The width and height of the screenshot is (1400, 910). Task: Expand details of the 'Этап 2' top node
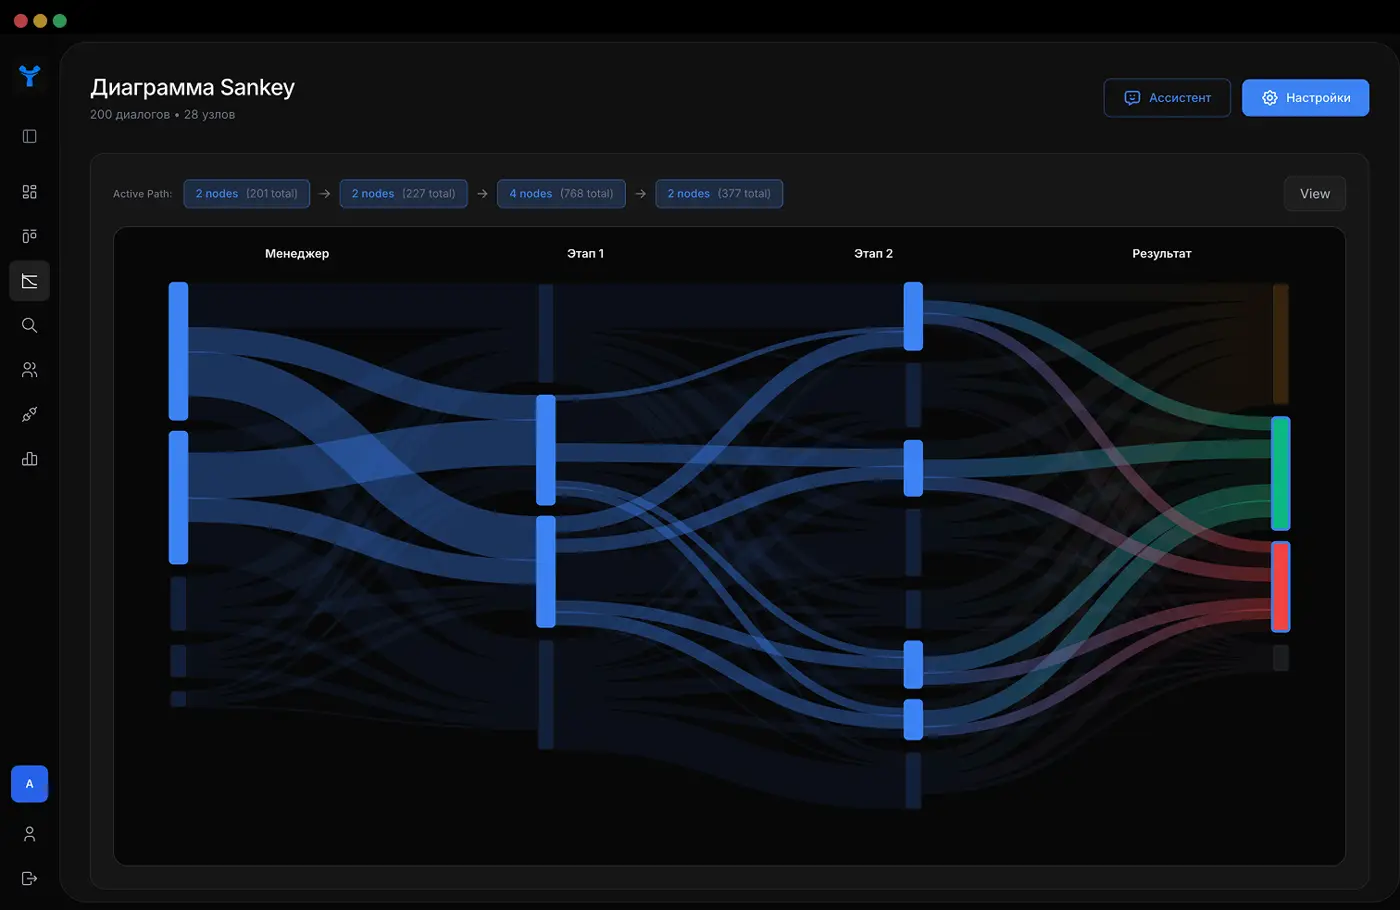point(912,315)
